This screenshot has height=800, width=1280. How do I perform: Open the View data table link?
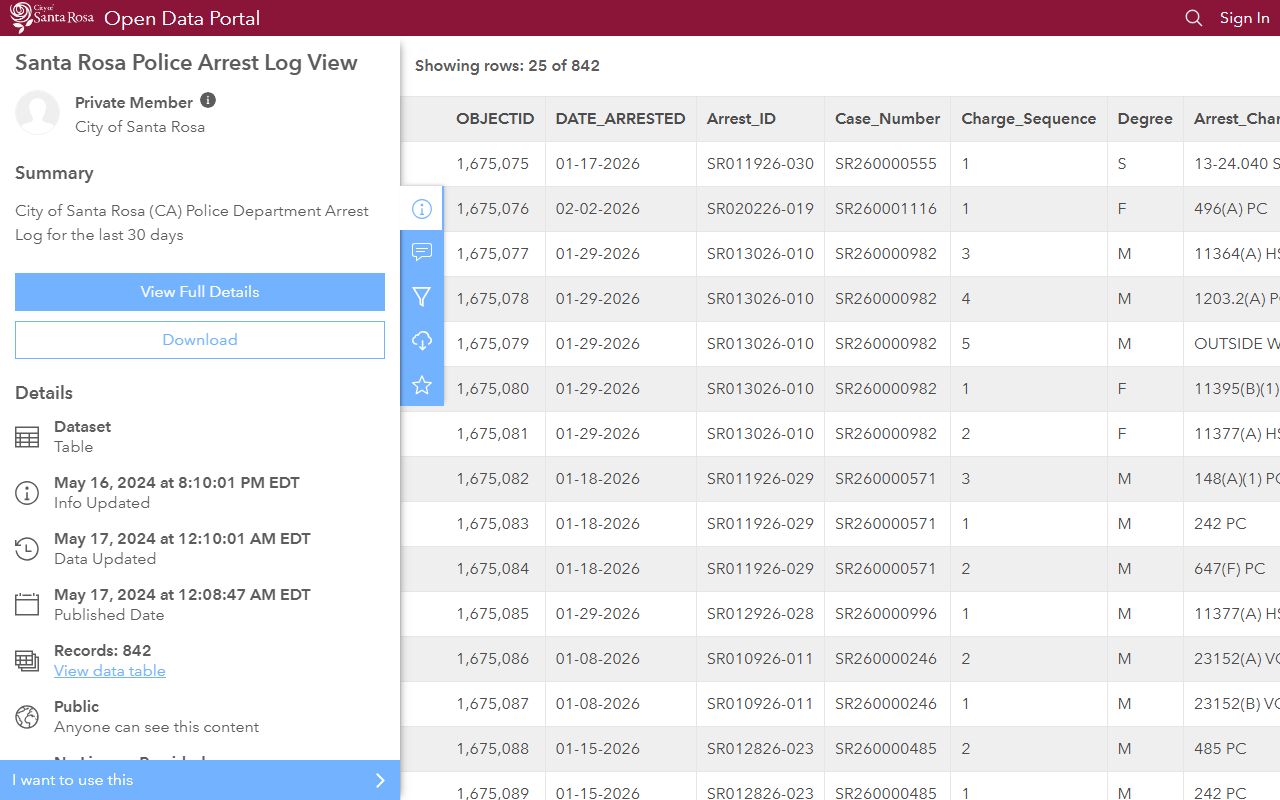110,671
